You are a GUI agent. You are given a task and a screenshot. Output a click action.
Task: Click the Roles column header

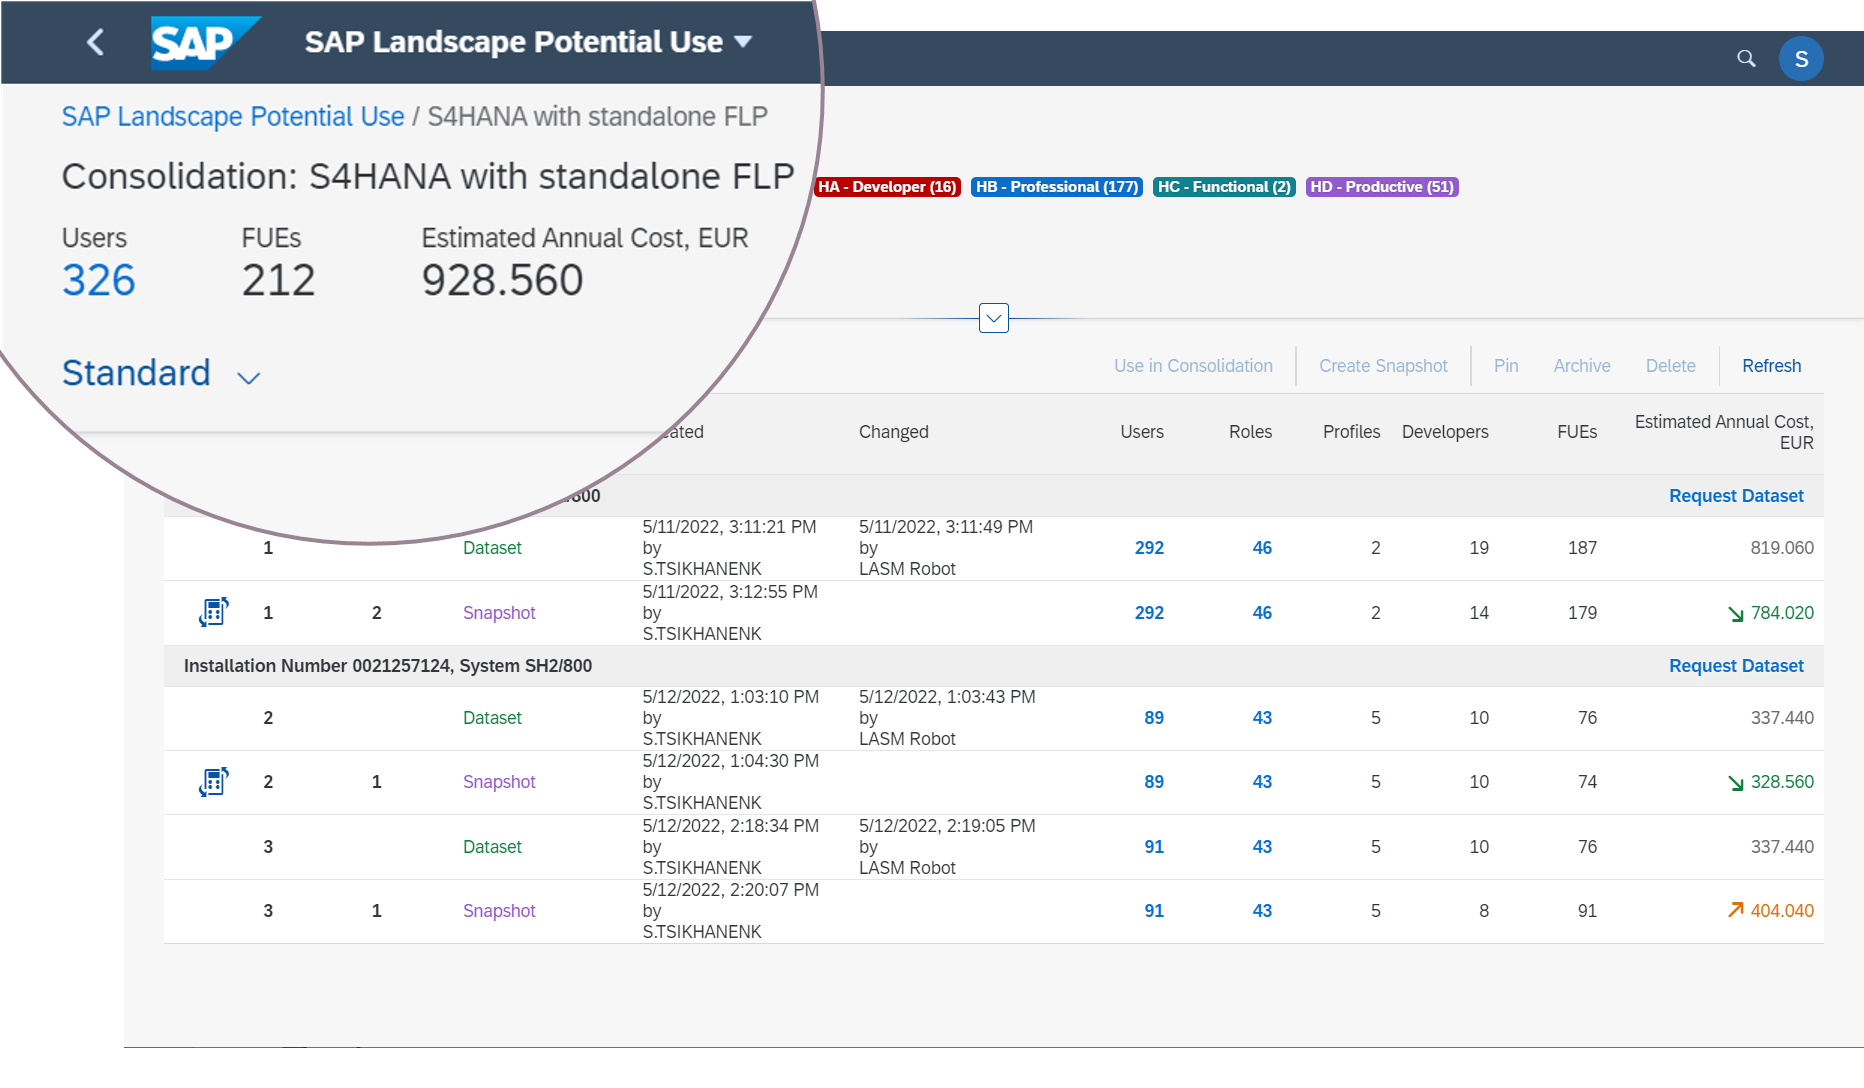[x=1250, y=432]
